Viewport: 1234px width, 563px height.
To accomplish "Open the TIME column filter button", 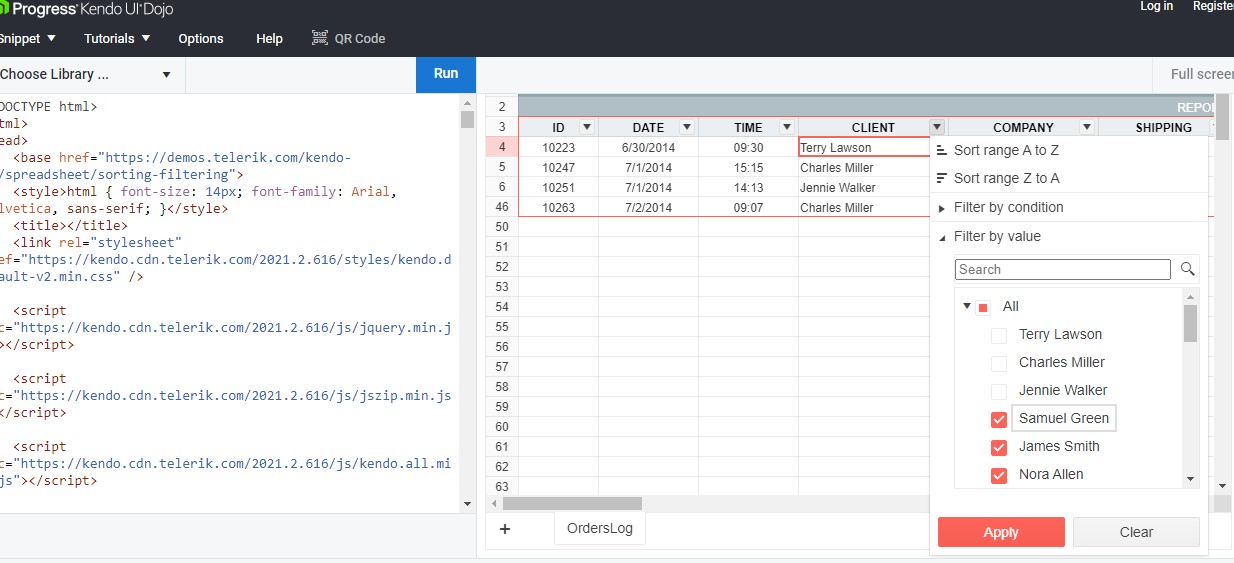I will tap(786, 127).
